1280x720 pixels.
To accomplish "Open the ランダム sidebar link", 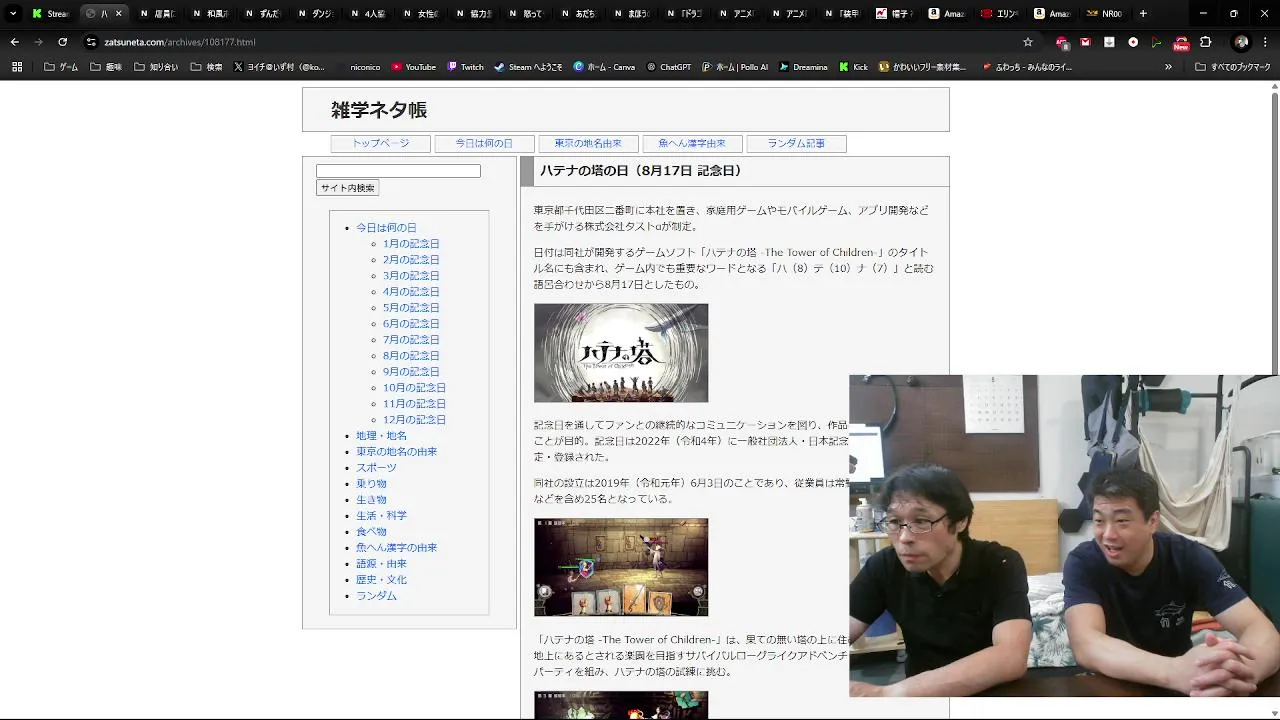I will pyautogui.click(x=376, y=596).
